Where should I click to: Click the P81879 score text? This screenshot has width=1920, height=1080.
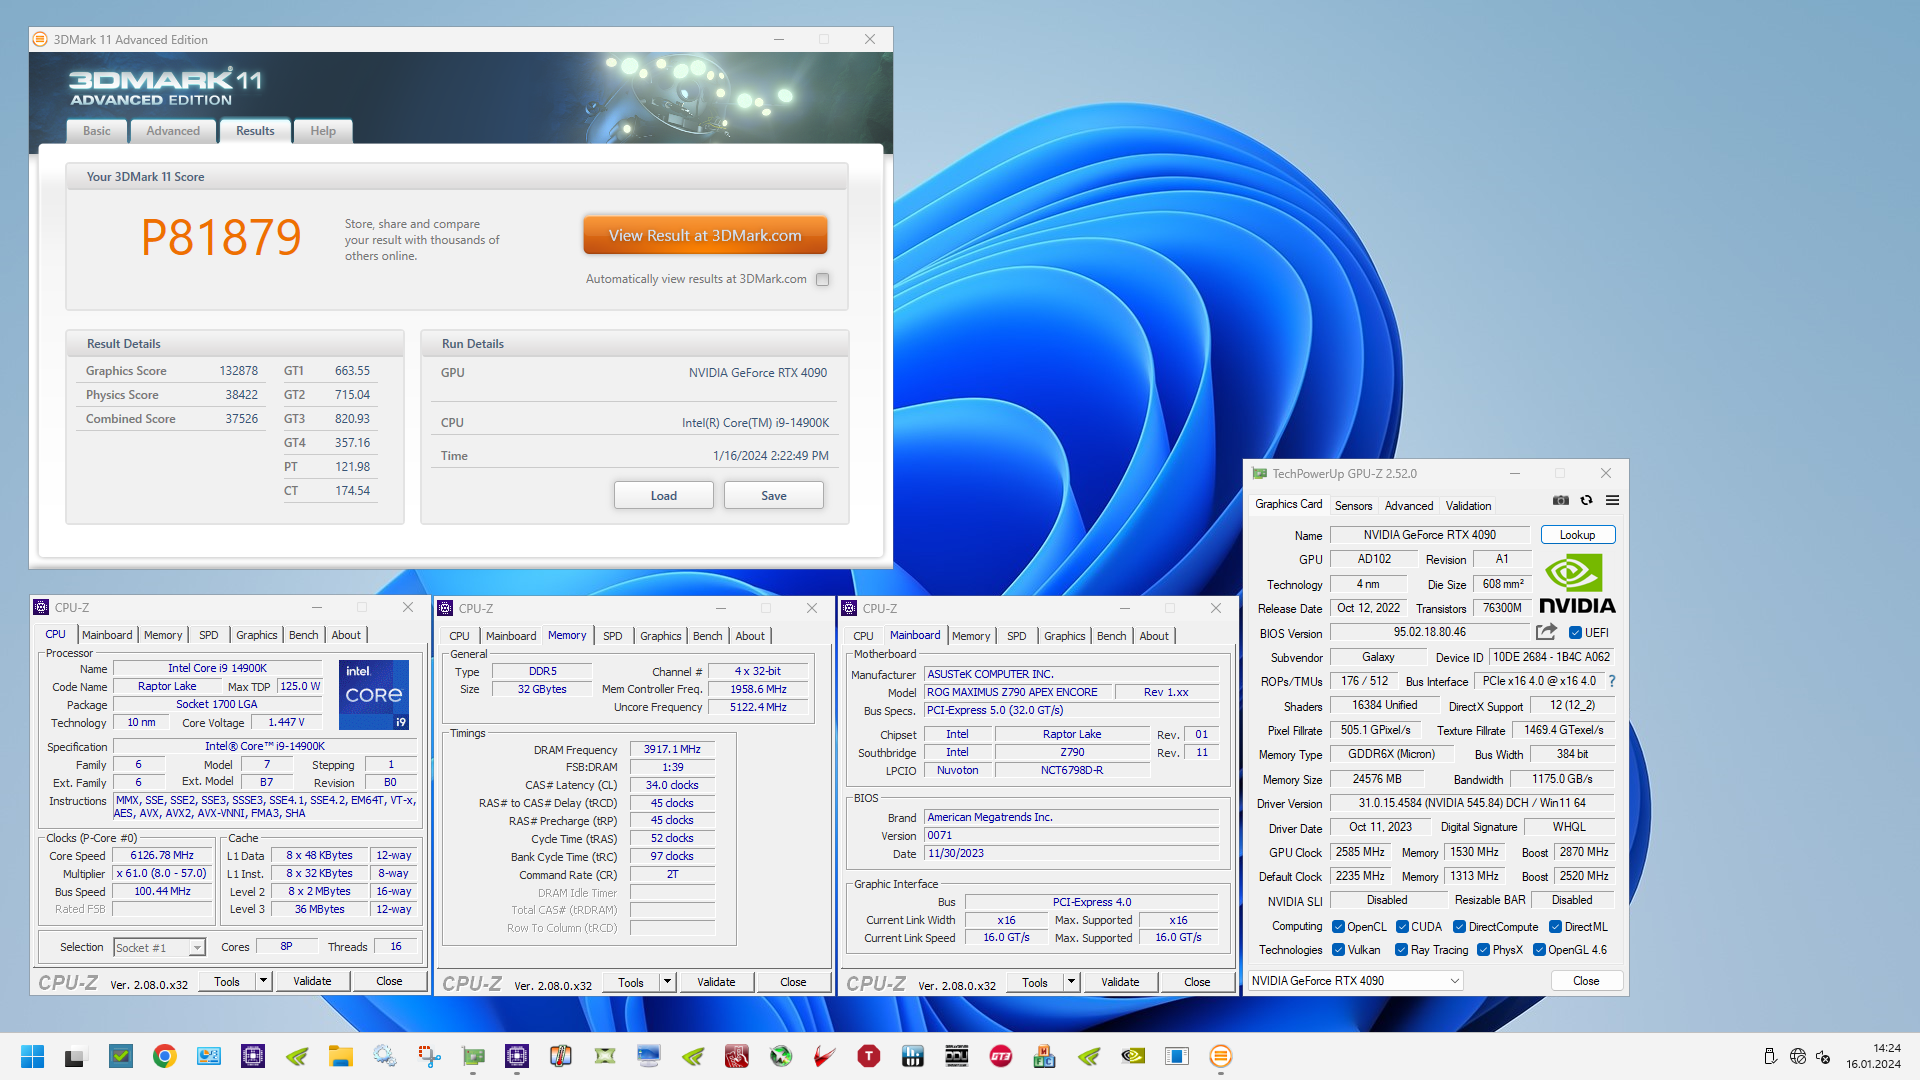click(x=221, y=237)
